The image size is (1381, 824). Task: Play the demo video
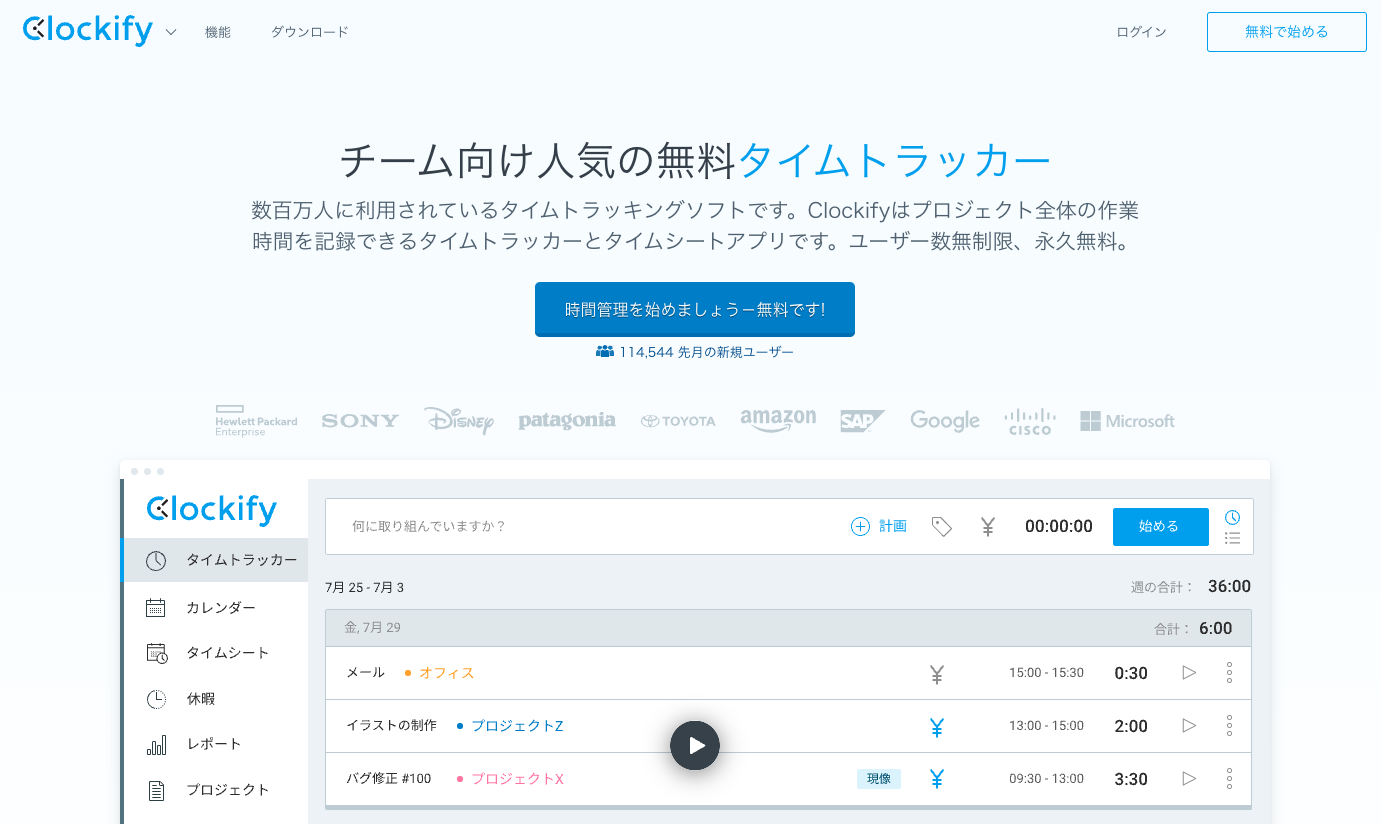tap(695, 745)
